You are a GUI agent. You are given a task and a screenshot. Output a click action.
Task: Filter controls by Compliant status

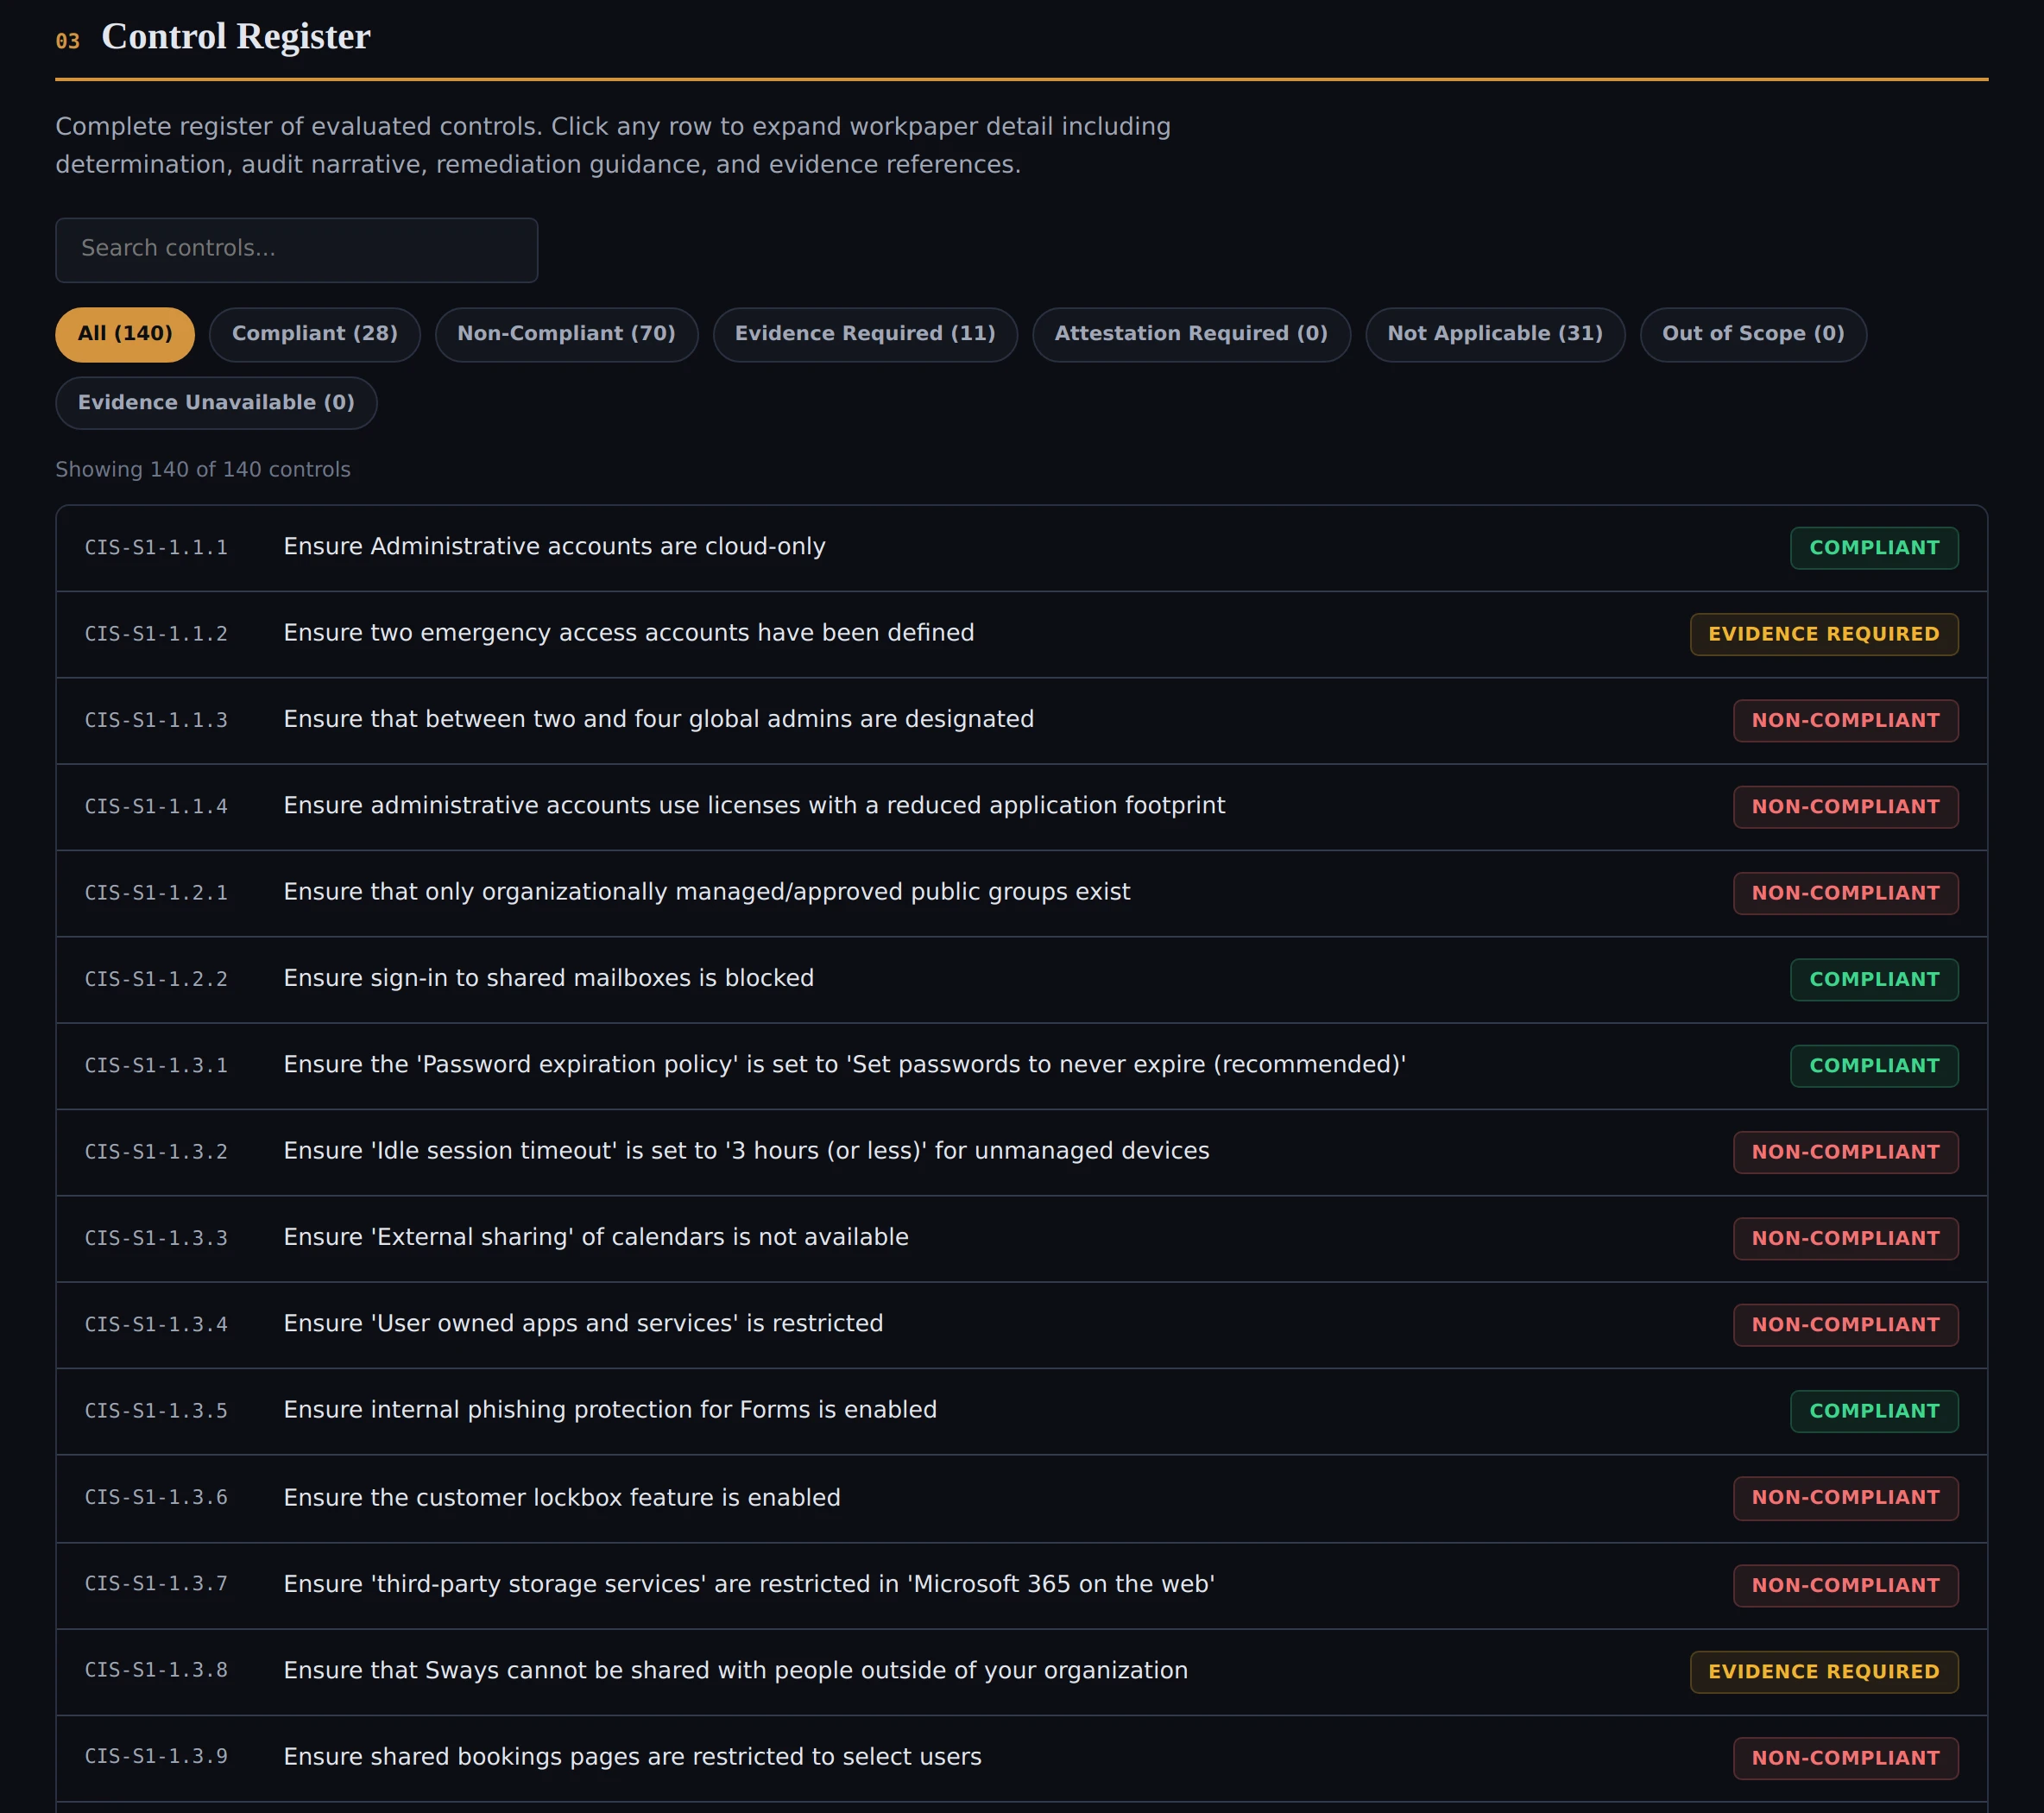click(314, 333)
